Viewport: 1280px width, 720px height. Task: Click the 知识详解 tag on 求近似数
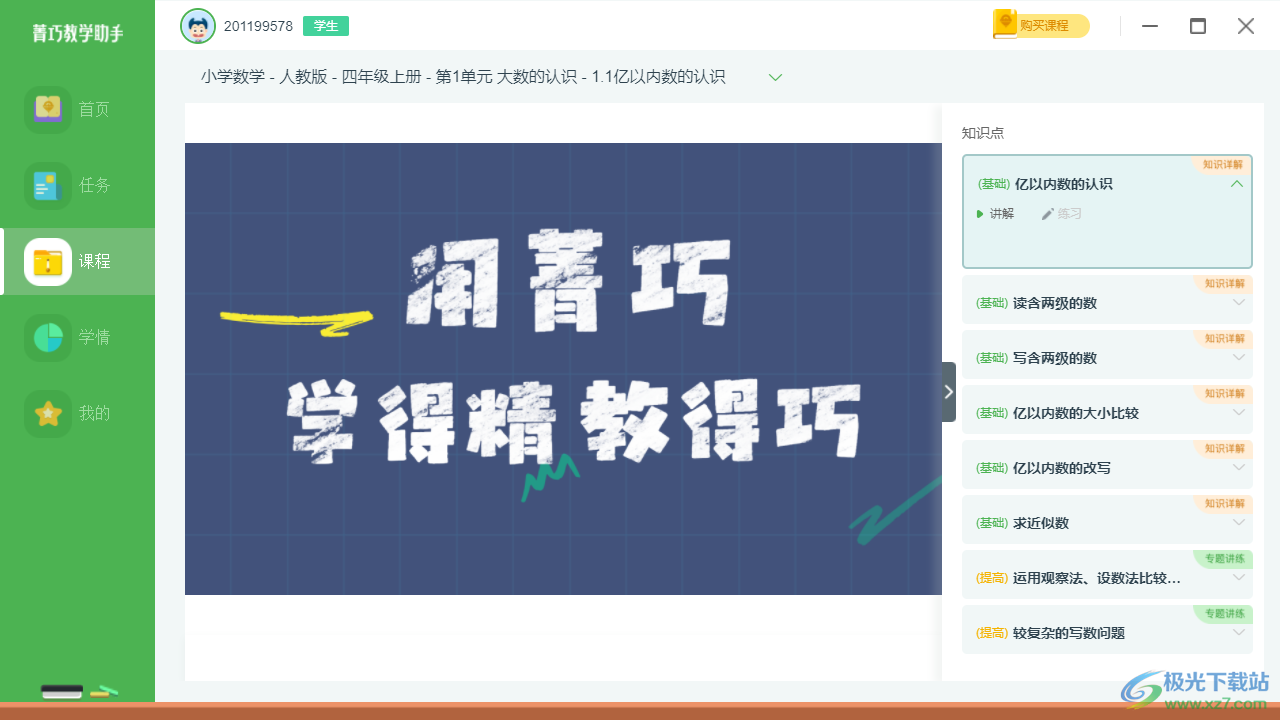1224,504
